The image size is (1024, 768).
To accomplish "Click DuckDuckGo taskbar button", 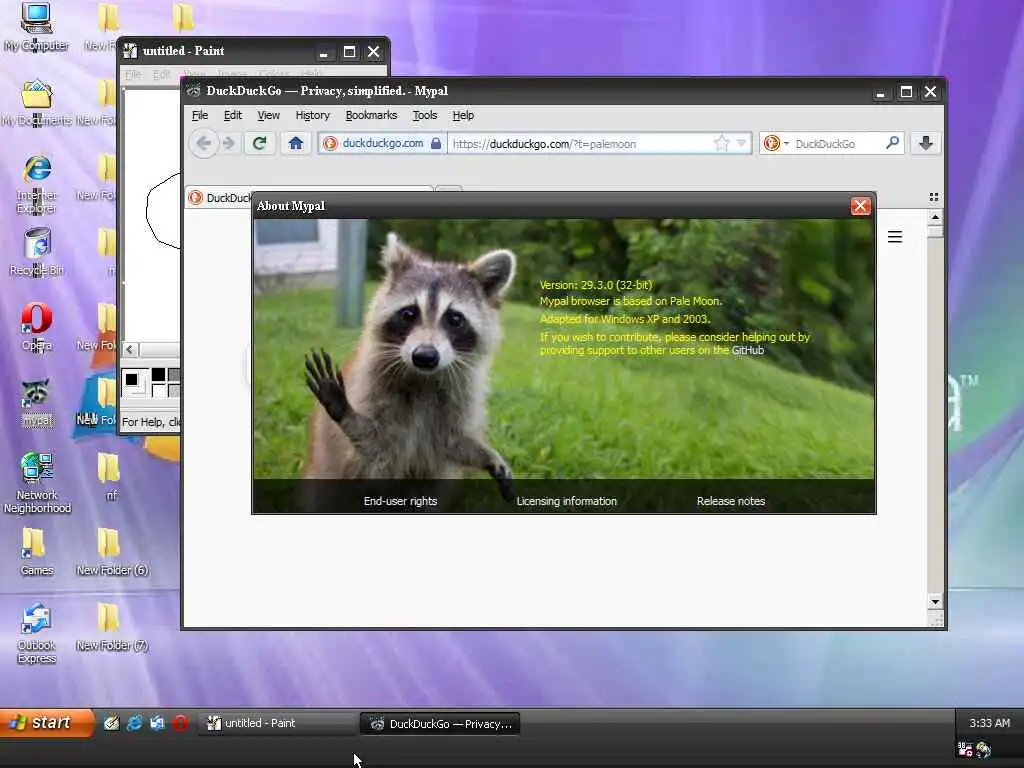I will coord(440,724).
